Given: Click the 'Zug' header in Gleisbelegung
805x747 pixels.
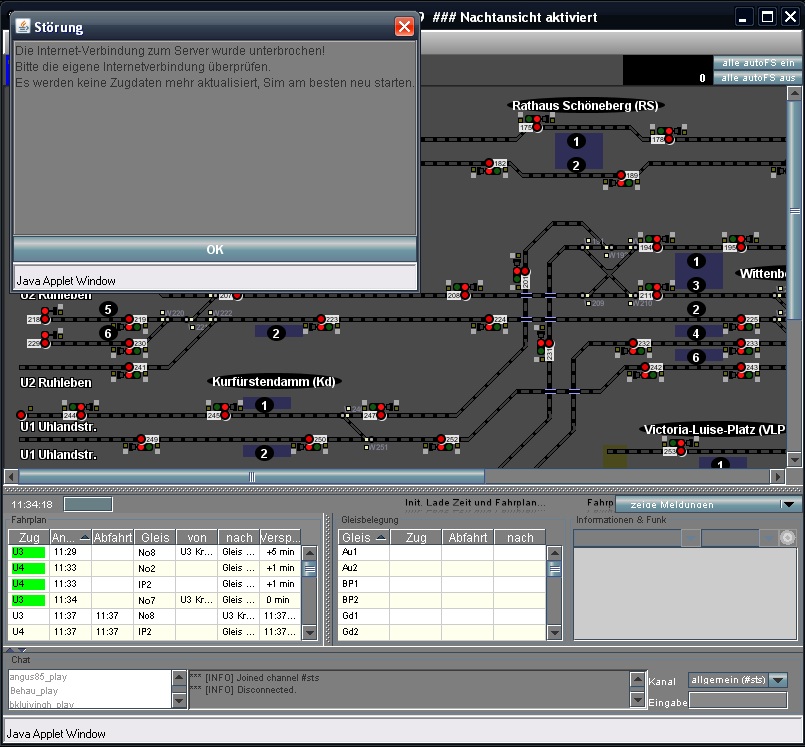Looking at the screenshot, I should [416, 538].
